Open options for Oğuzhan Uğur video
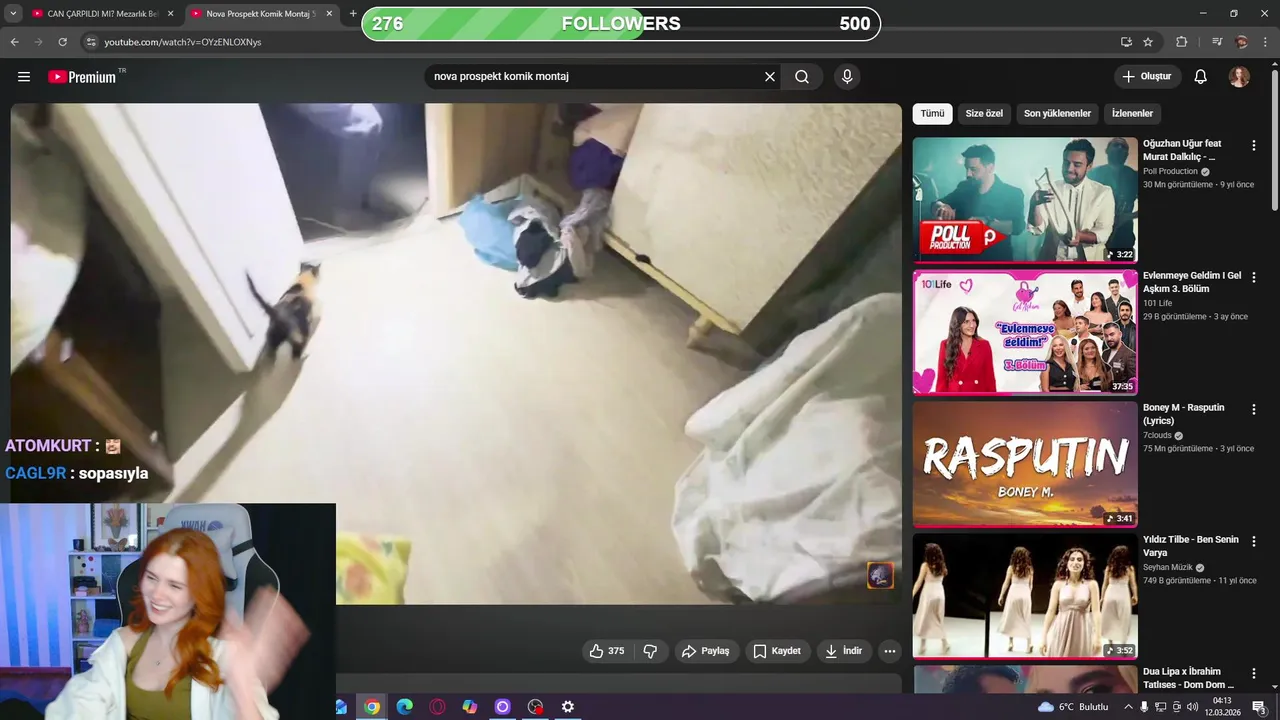Screen dimensions: 1280x720 click(x=1254, y=145)
